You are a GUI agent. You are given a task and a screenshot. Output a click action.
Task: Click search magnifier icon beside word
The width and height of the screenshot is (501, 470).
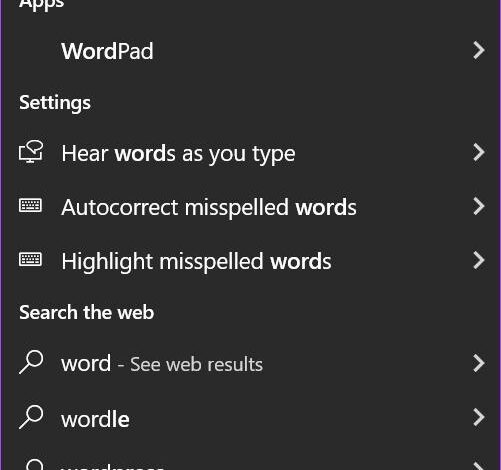click(31, 362)
